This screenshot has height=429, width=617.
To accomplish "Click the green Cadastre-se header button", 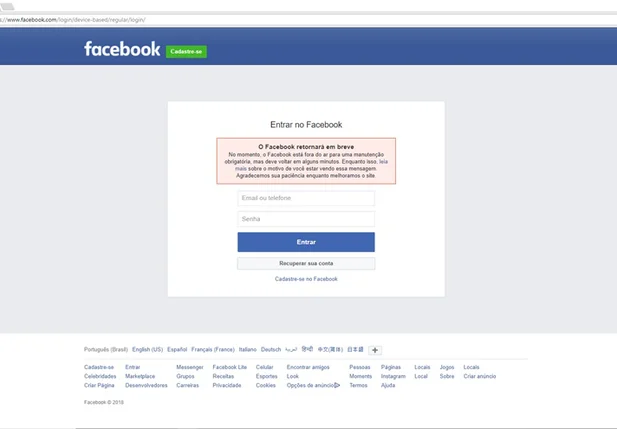I will pos(186,52).
